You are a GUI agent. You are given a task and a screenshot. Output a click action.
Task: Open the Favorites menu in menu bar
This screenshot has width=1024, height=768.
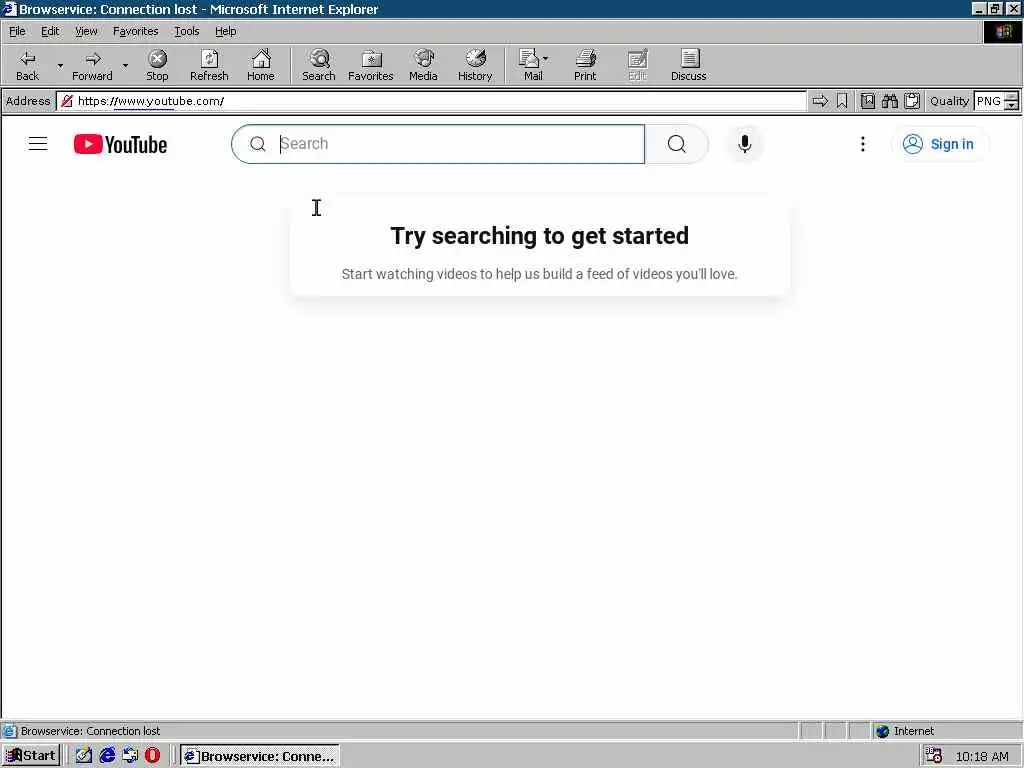point(135,31)
